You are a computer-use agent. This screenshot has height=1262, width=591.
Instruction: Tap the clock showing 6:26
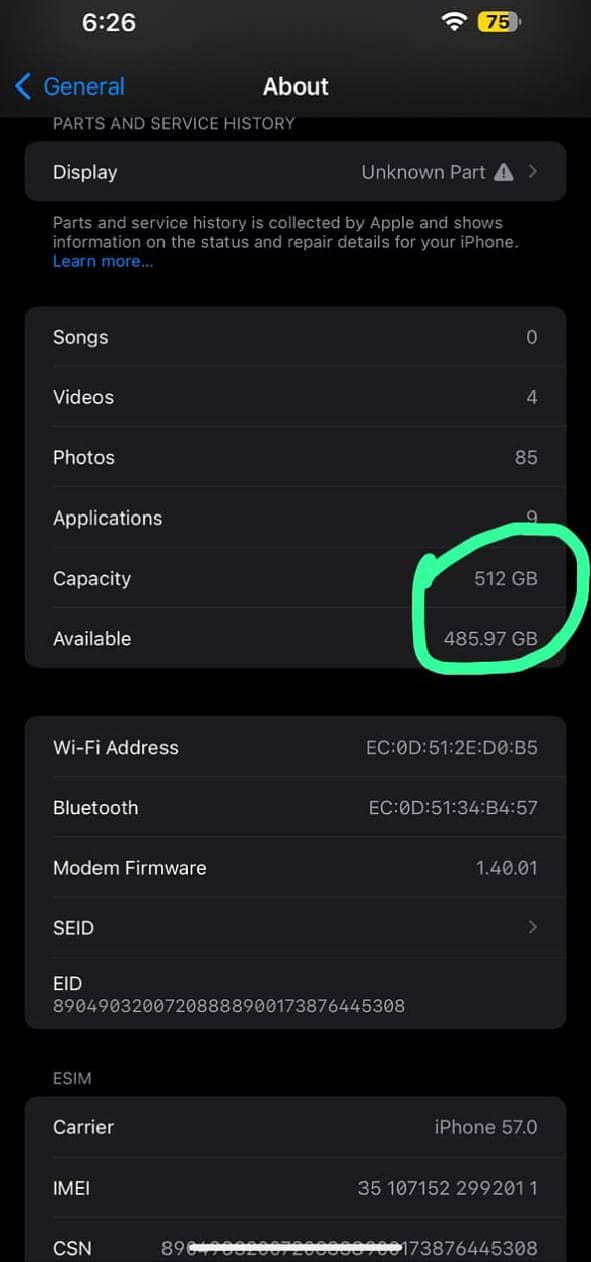(108, 22)
